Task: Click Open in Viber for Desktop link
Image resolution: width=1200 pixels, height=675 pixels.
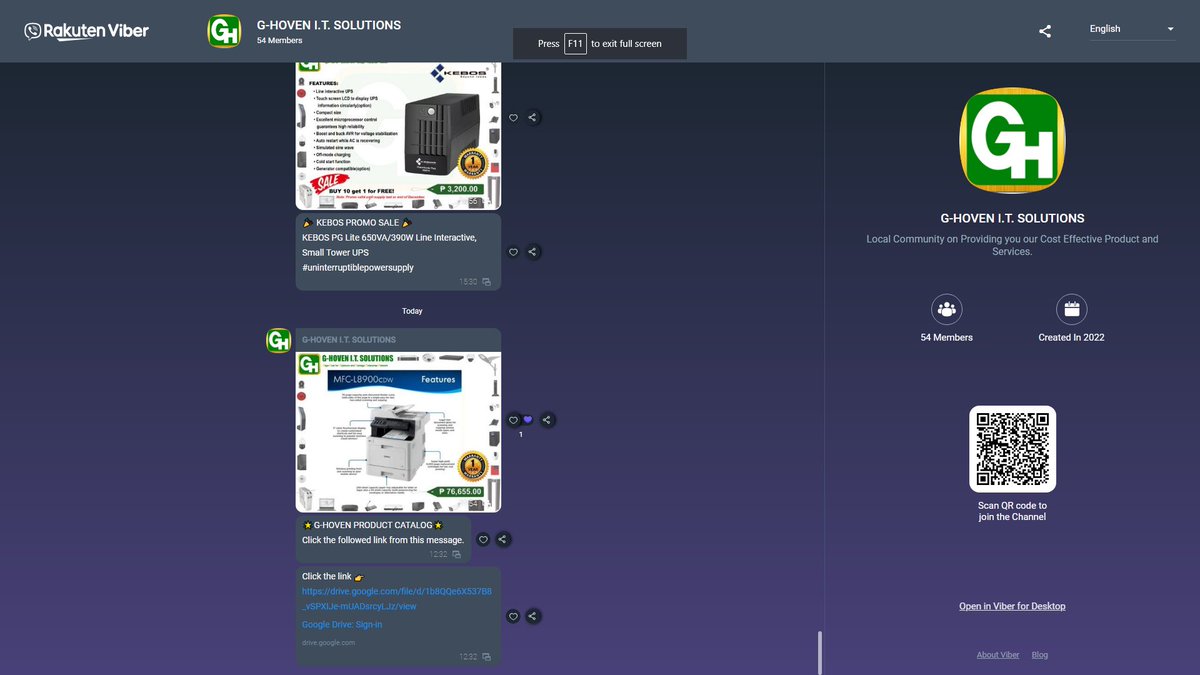Action: [1012, 606]
